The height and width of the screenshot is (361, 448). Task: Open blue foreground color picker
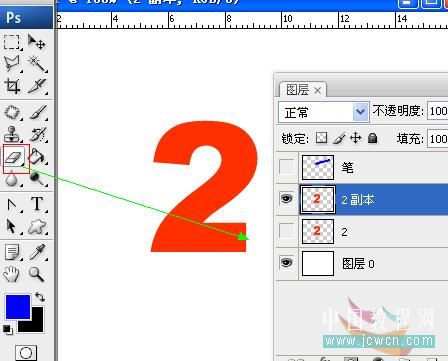(x=18, y=306)
